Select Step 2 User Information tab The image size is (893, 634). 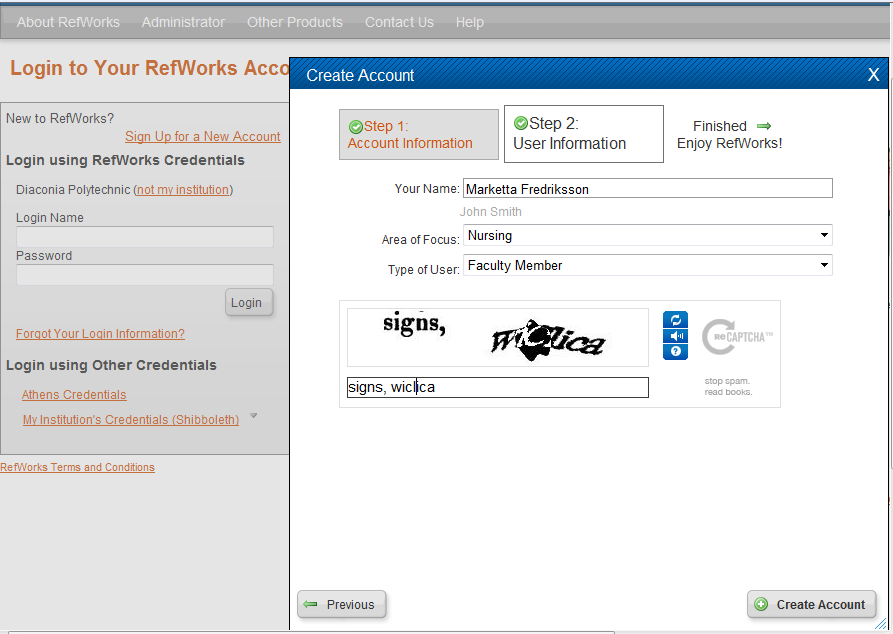(x=584, y=134)
